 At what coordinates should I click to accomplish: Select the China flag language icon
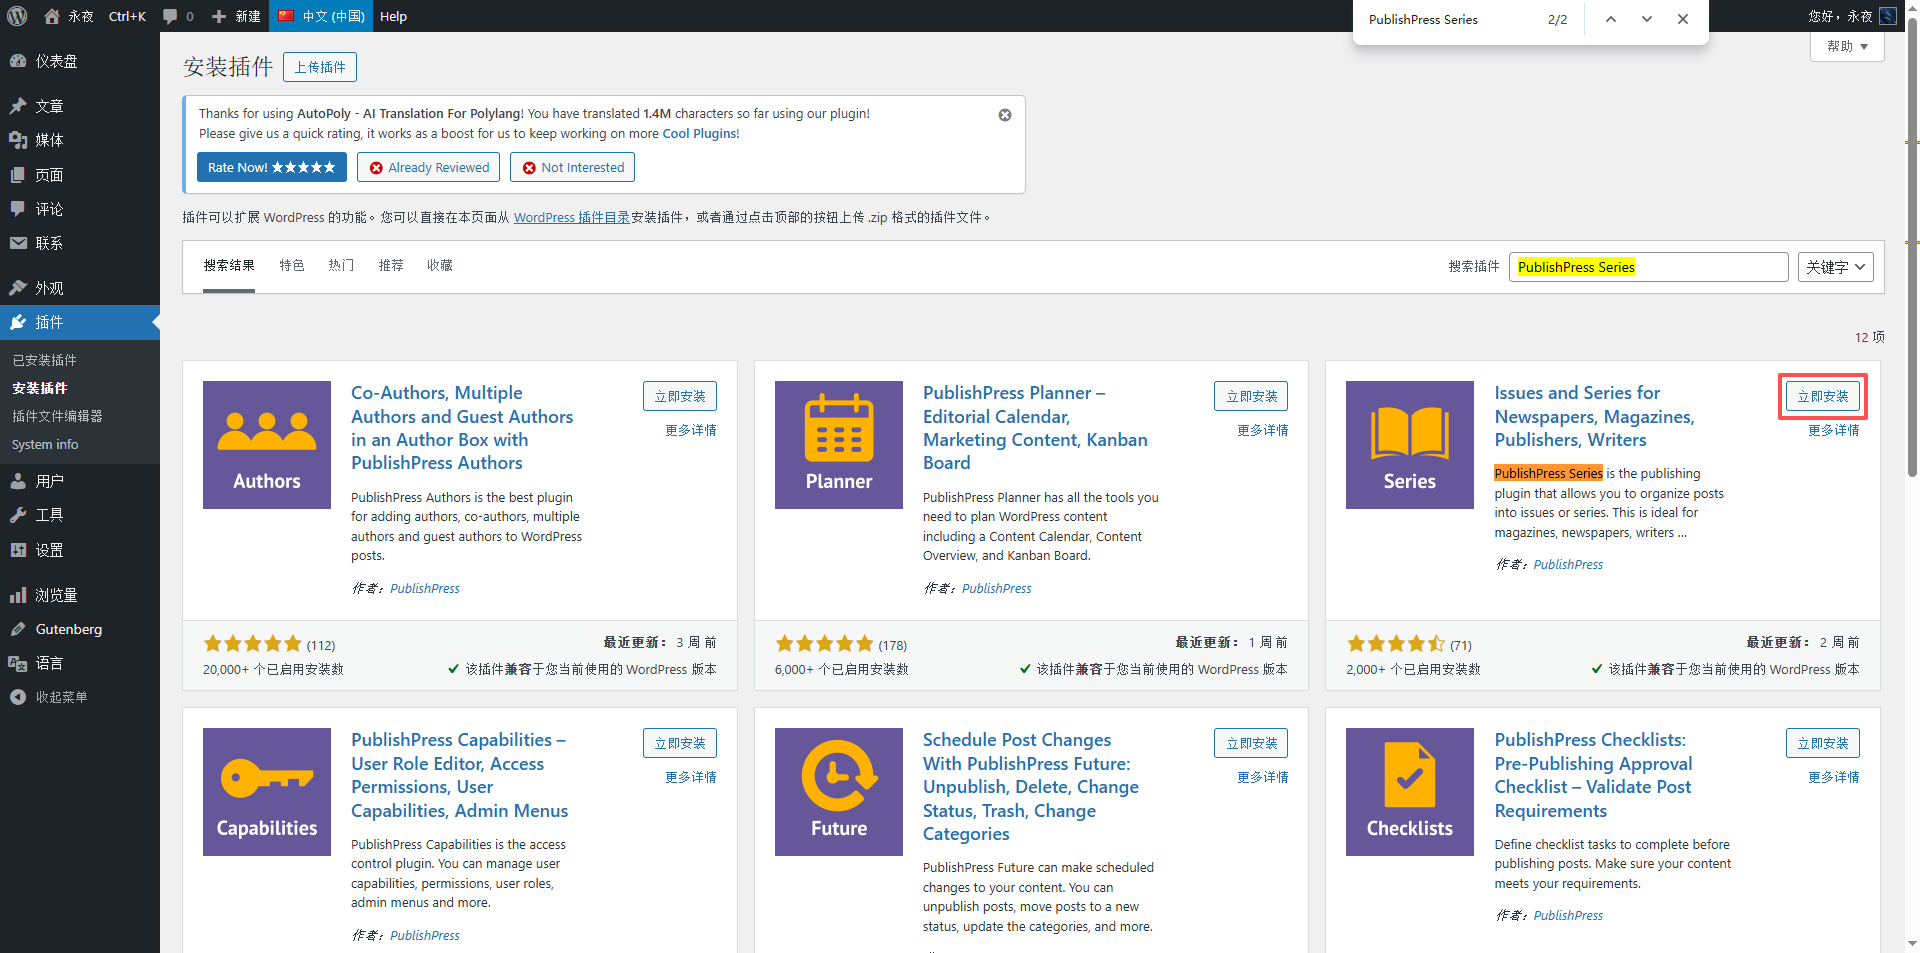286,16
